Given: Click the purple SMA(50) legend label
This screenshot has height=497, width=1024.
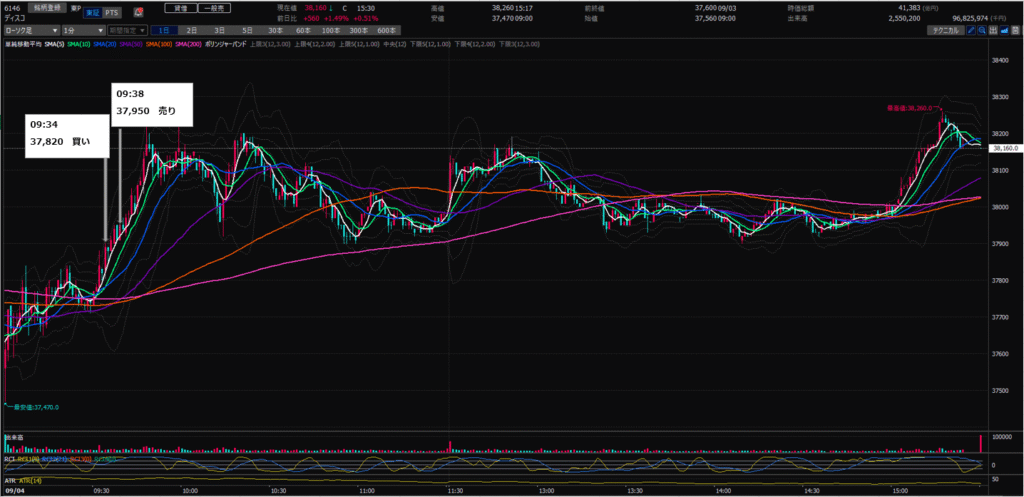Looking at the screenshot, I should (x=131, y=44).
